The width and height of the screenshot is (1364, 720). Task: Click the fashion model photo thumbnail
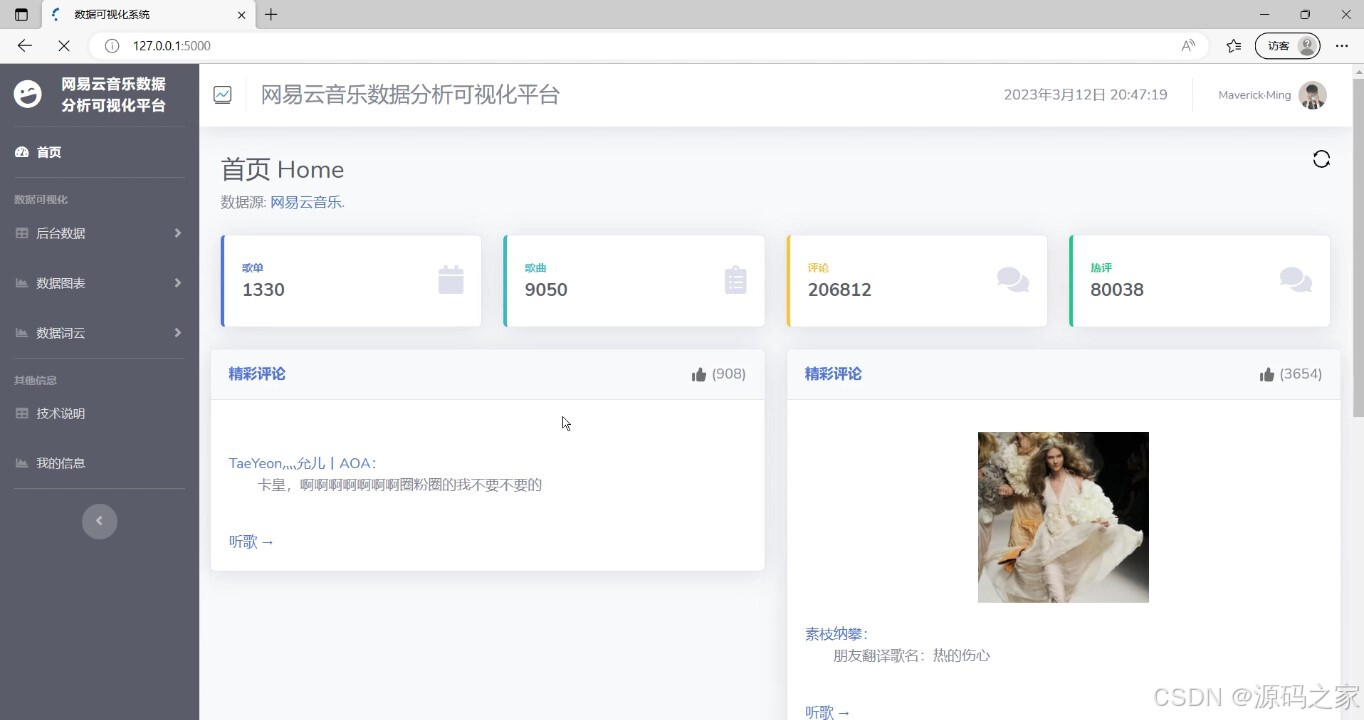click(x=1063, y=517)
